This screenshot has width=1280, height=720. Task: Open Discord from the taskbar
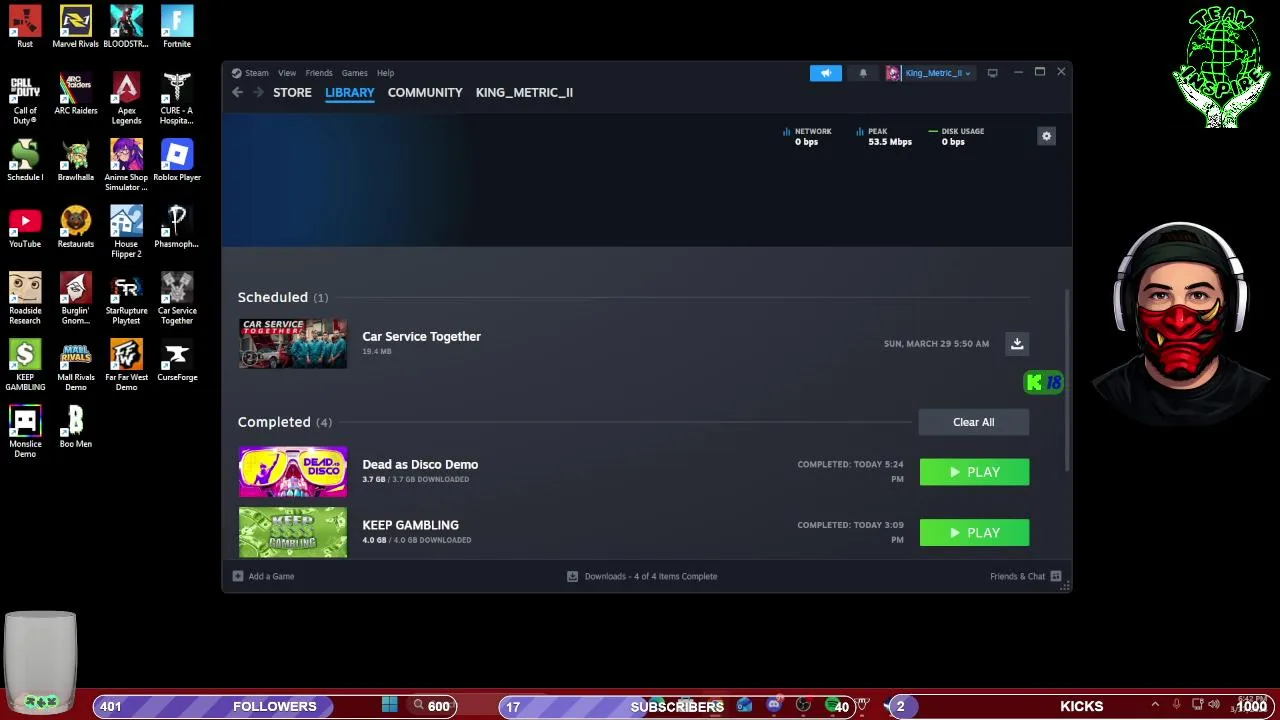773,706
